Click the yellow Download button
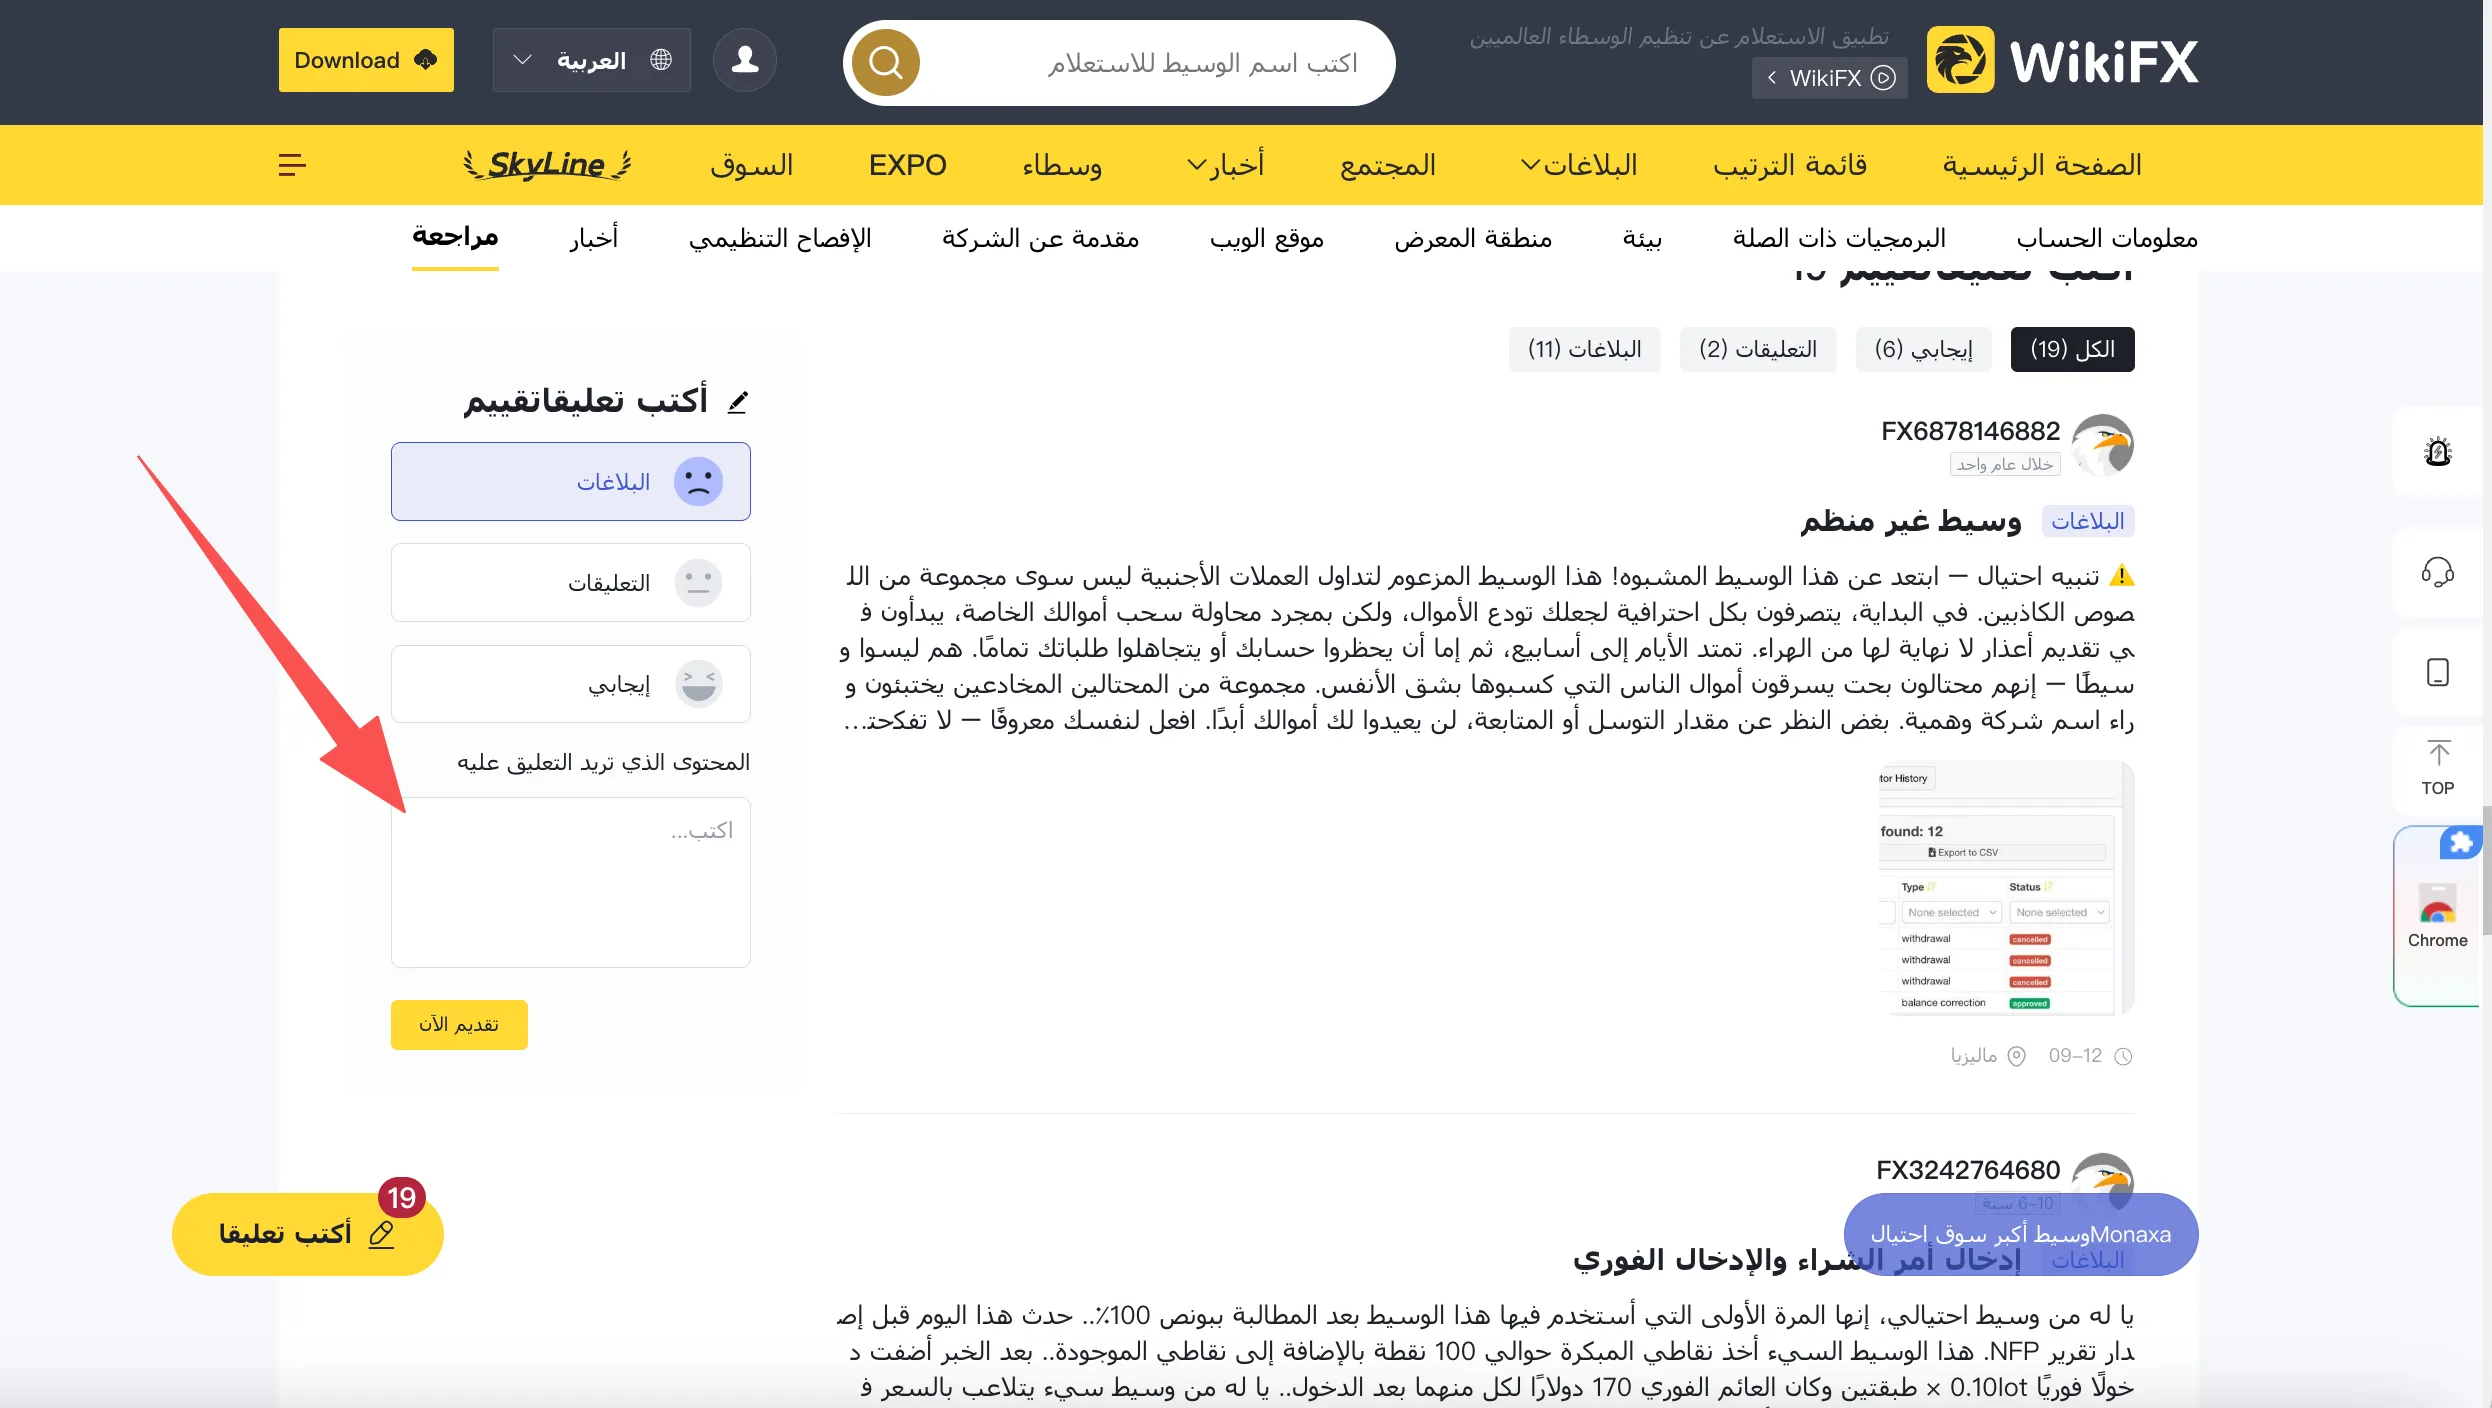Viewport: 2492px width, 1408px height. pos(366,60)
